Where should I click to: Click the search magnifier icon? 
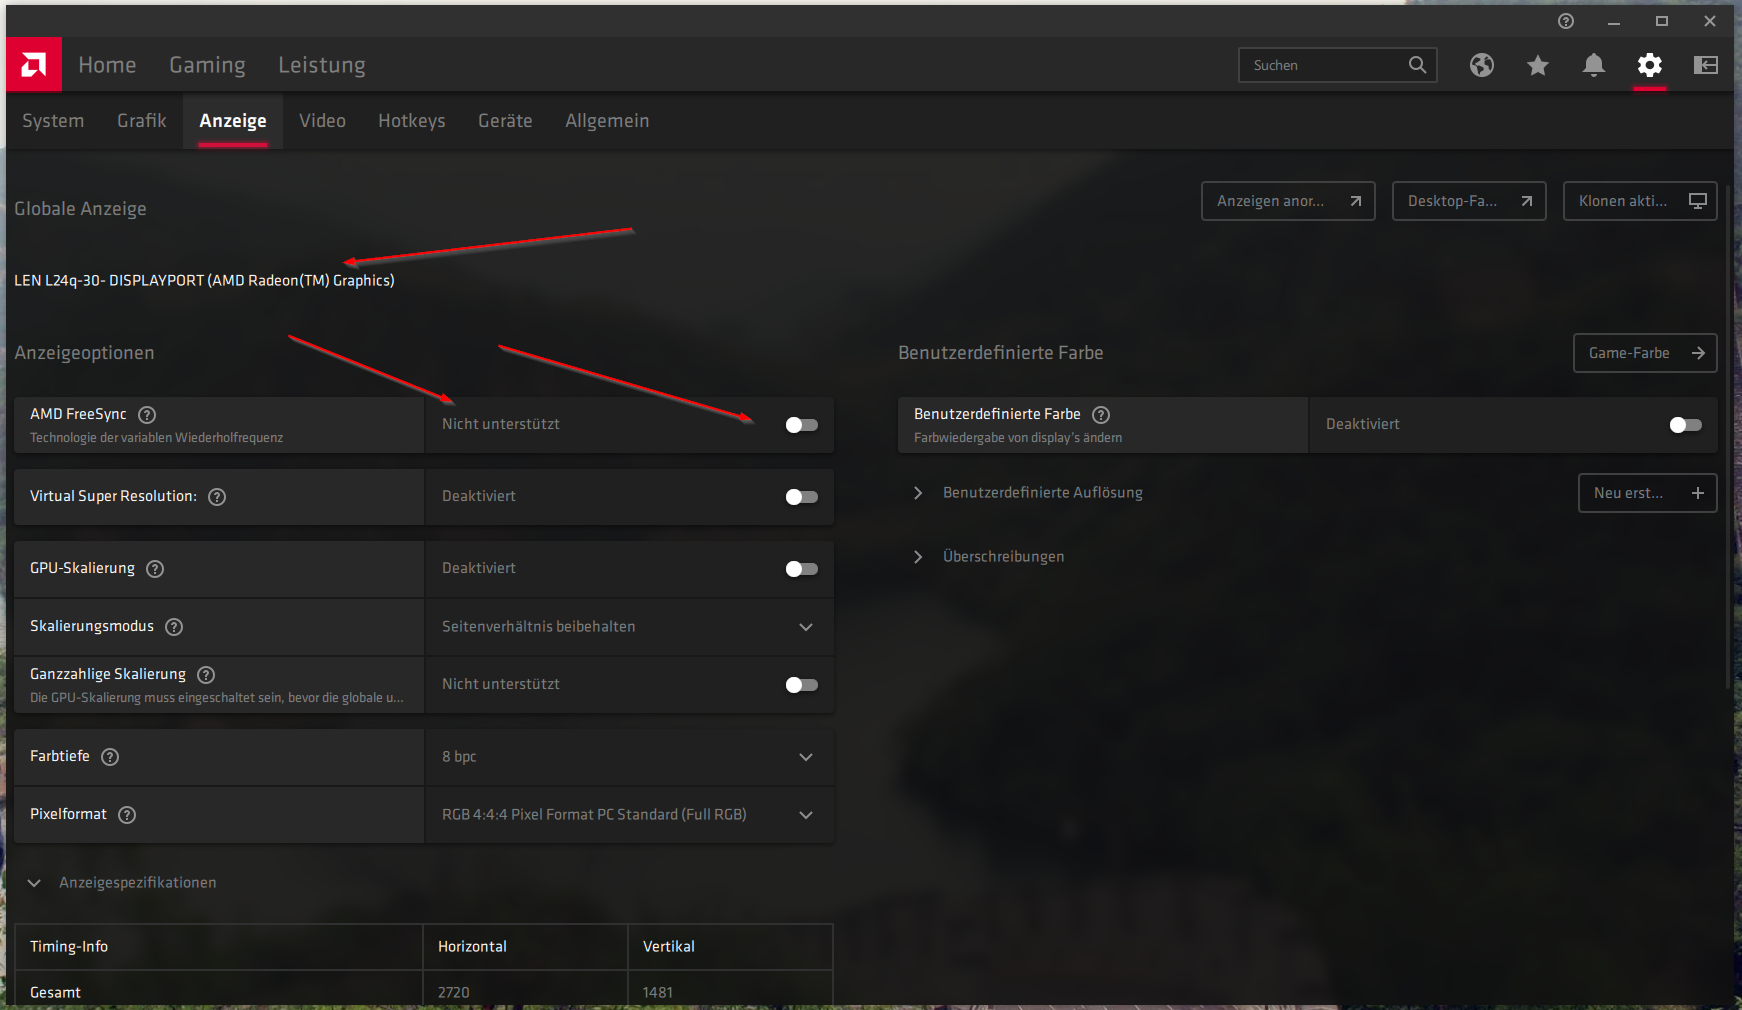(x=1417, y=65)
